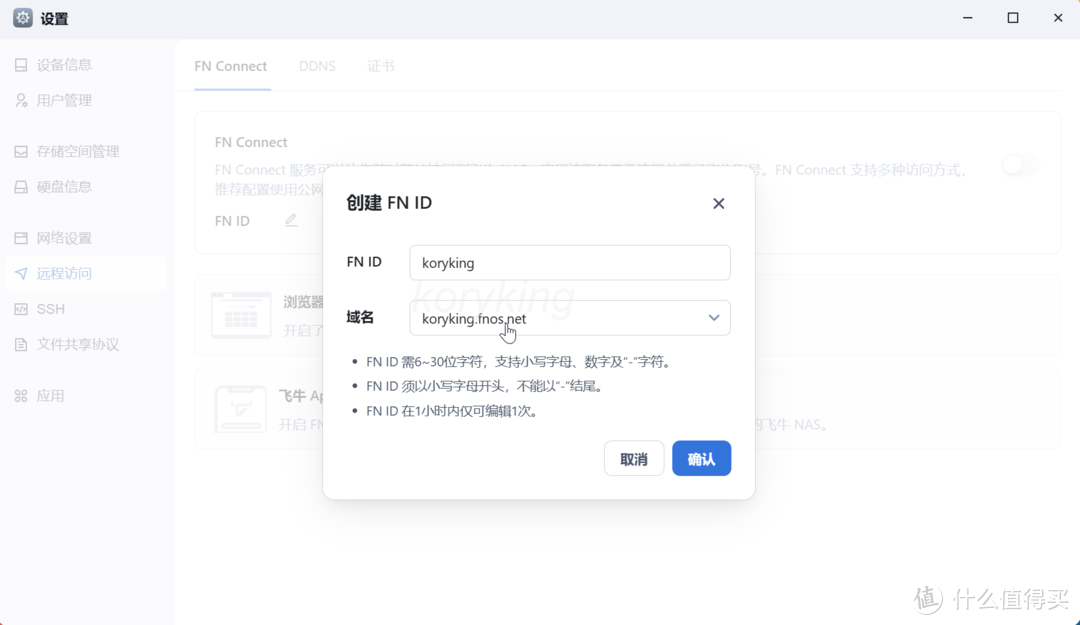The image size is (1080, 625).
Task: Select the 用户管理 sidebar icon
Action: [x=62, y=99]
